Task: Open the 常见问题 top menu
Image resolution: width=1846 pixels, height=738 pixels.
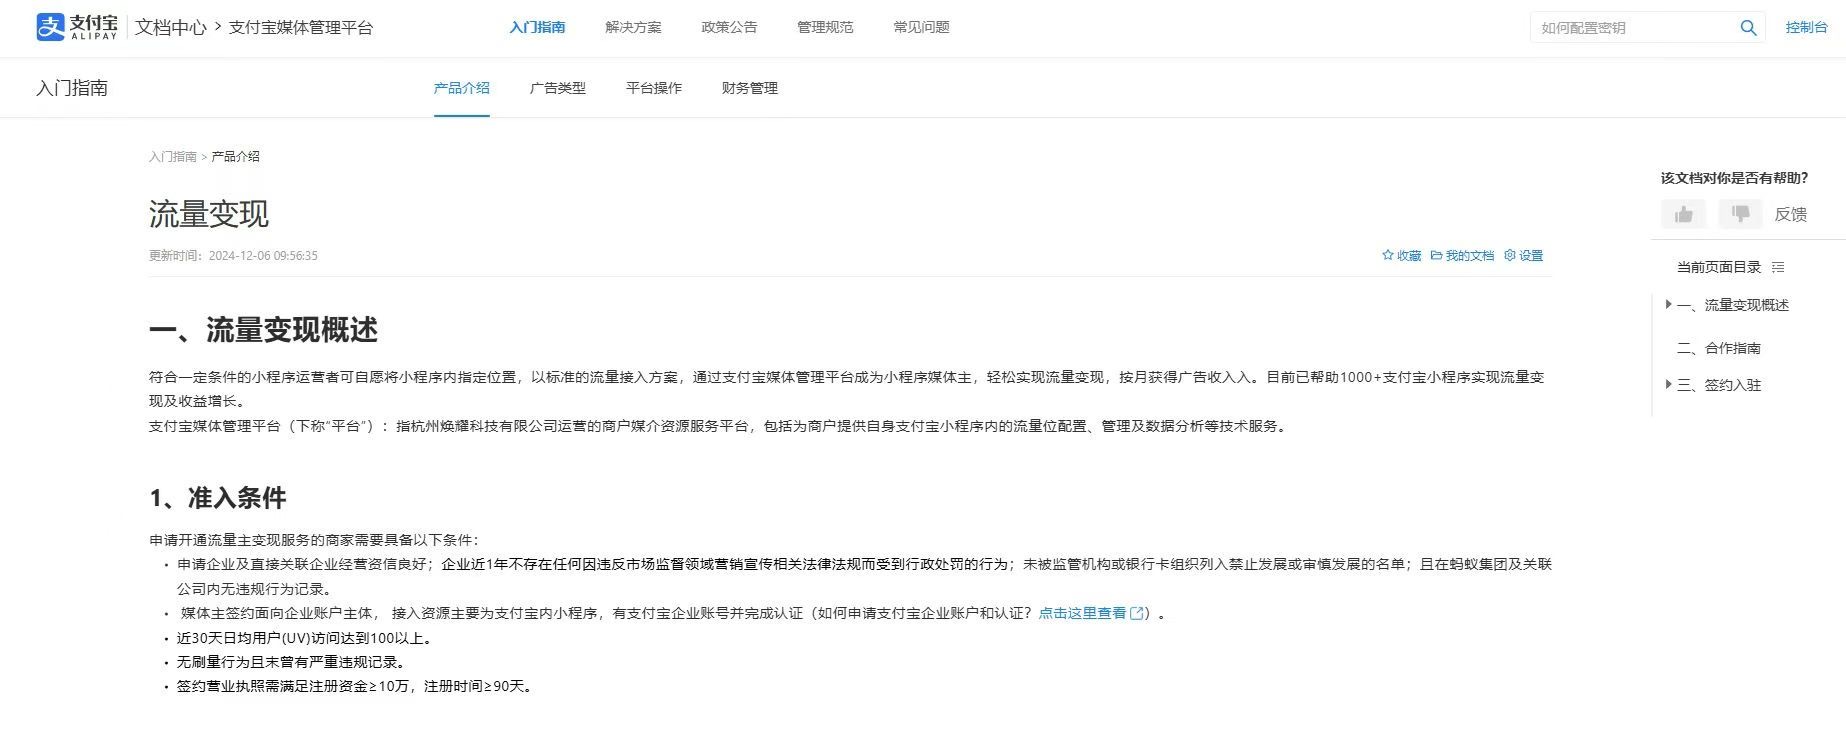Action: 921,27
